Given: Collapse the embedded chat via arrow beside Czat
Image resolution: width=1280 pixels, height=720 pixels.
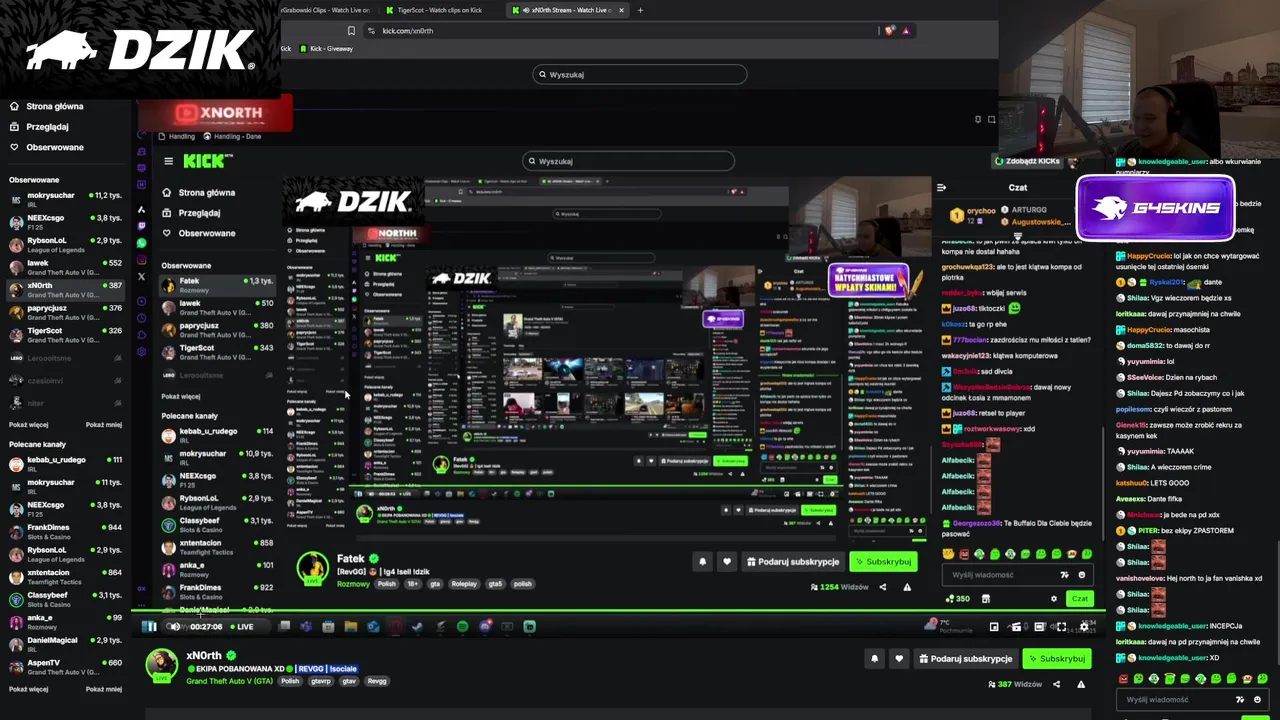Looking at the screenshot, I should pos(941,187).
